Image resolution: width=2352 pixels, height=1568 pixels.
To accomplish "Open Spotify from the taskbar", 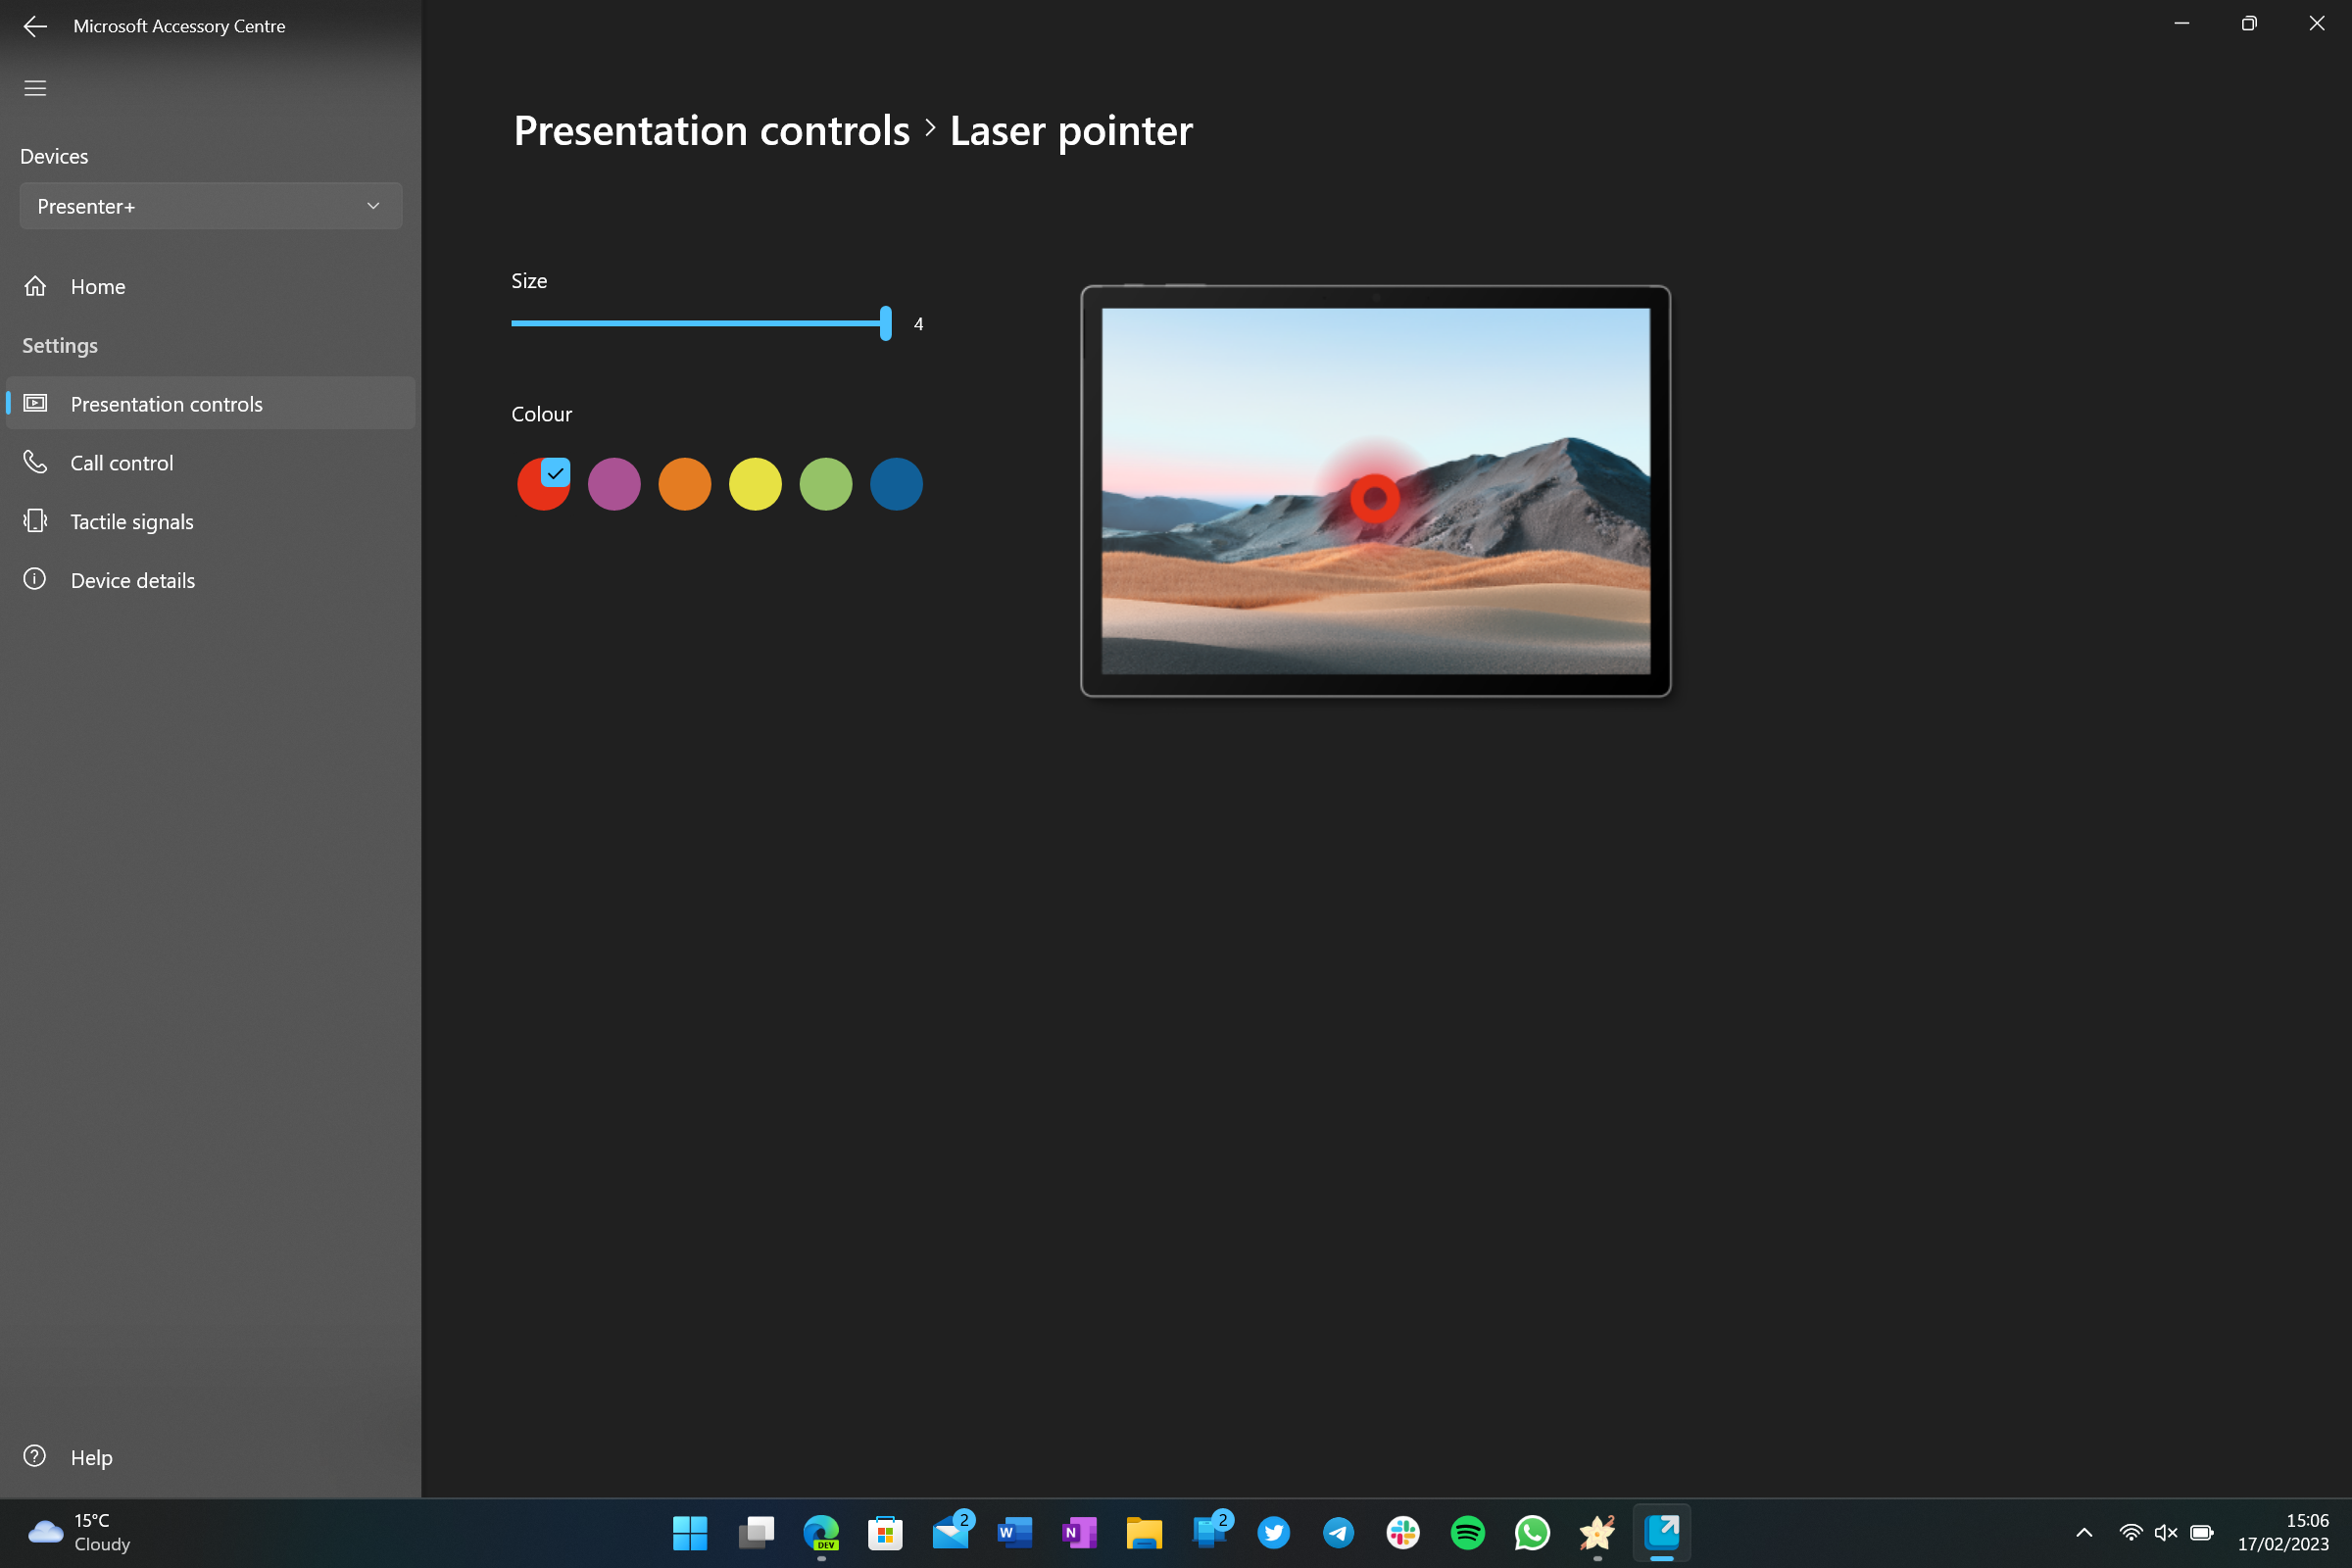I will [x=1467, y=1532].
